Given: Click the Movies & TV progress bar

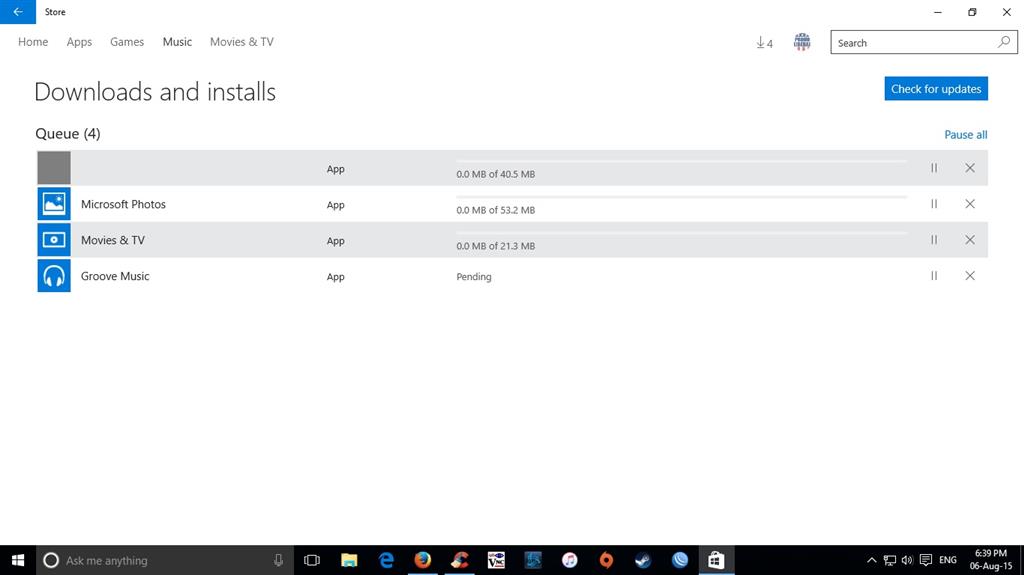Looking at the screenshot, I should (681, 233).
